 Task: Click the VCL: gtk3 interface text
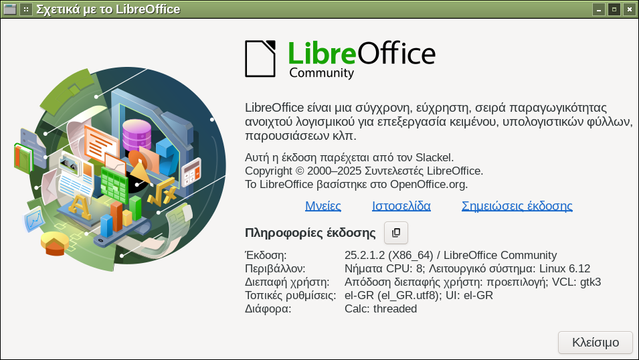[576, 282]
